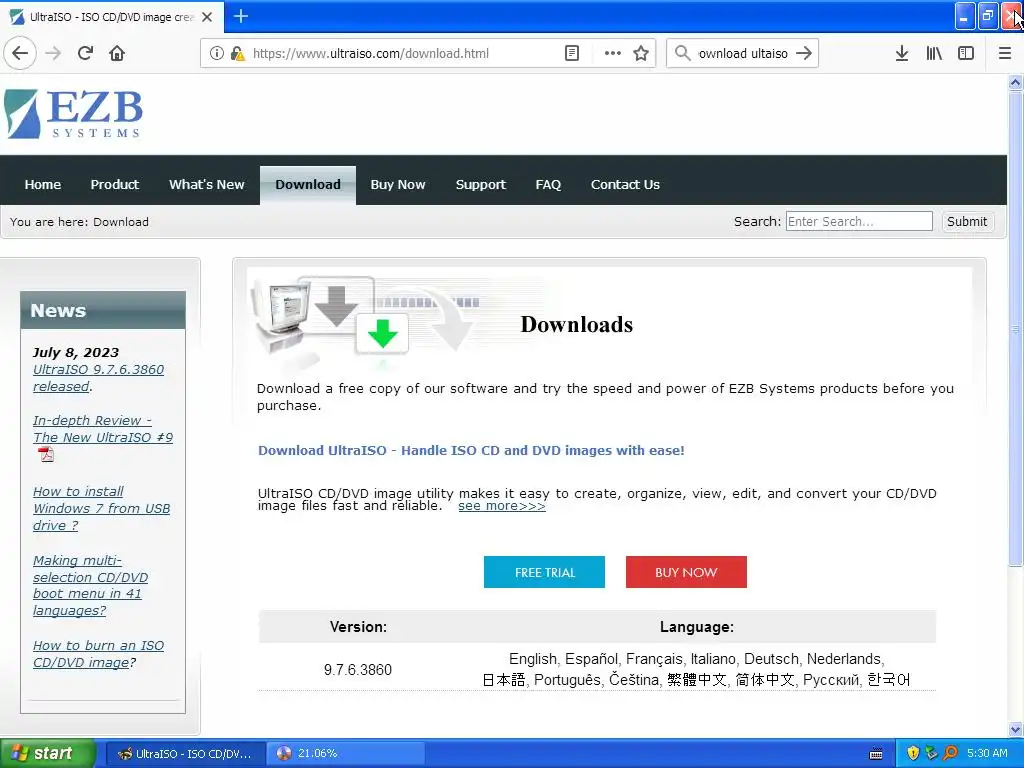
Task: Click the 5:30 AM system clock
Action: click(x=987, y=754)
